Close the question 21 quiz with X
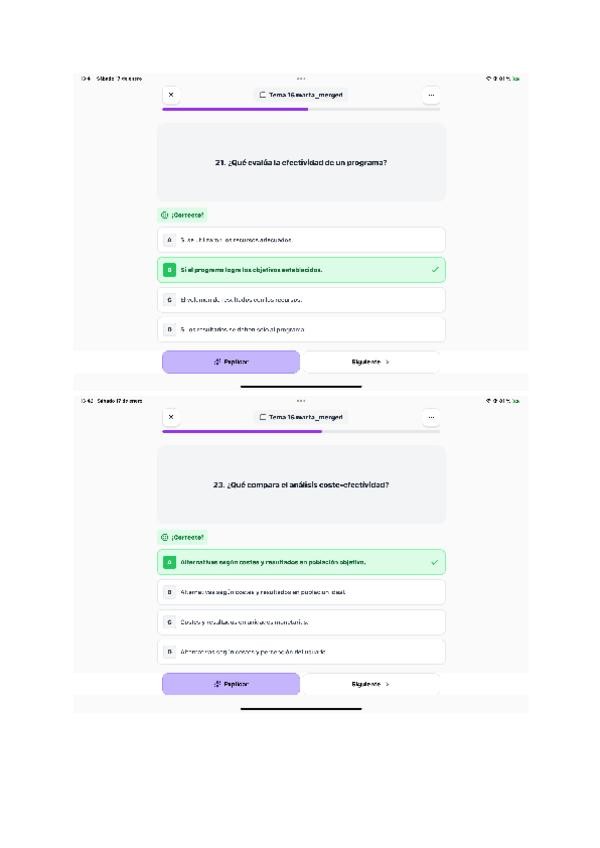The width and height of the screenshot is (600, 848). pos(171,95)
